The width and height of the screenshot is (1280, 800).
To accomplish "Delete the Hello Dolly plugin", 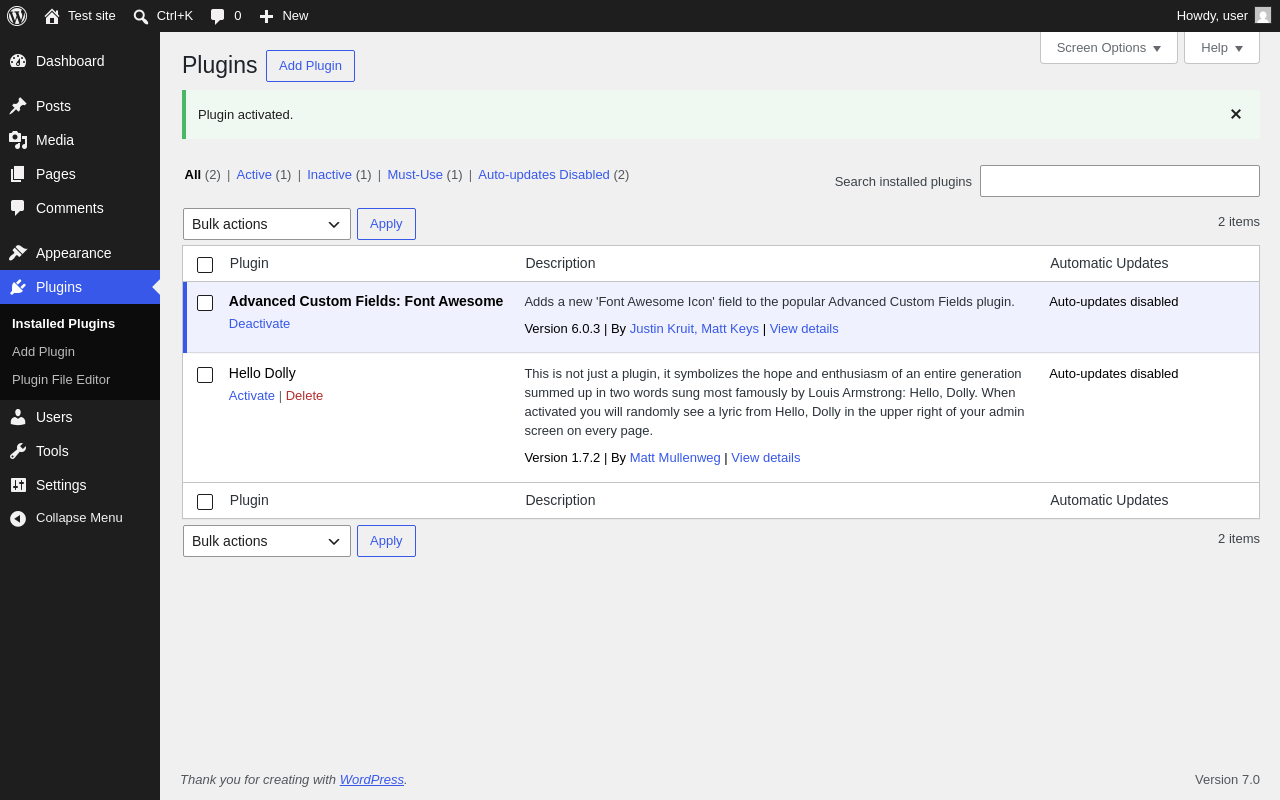I will pos(304,395).
